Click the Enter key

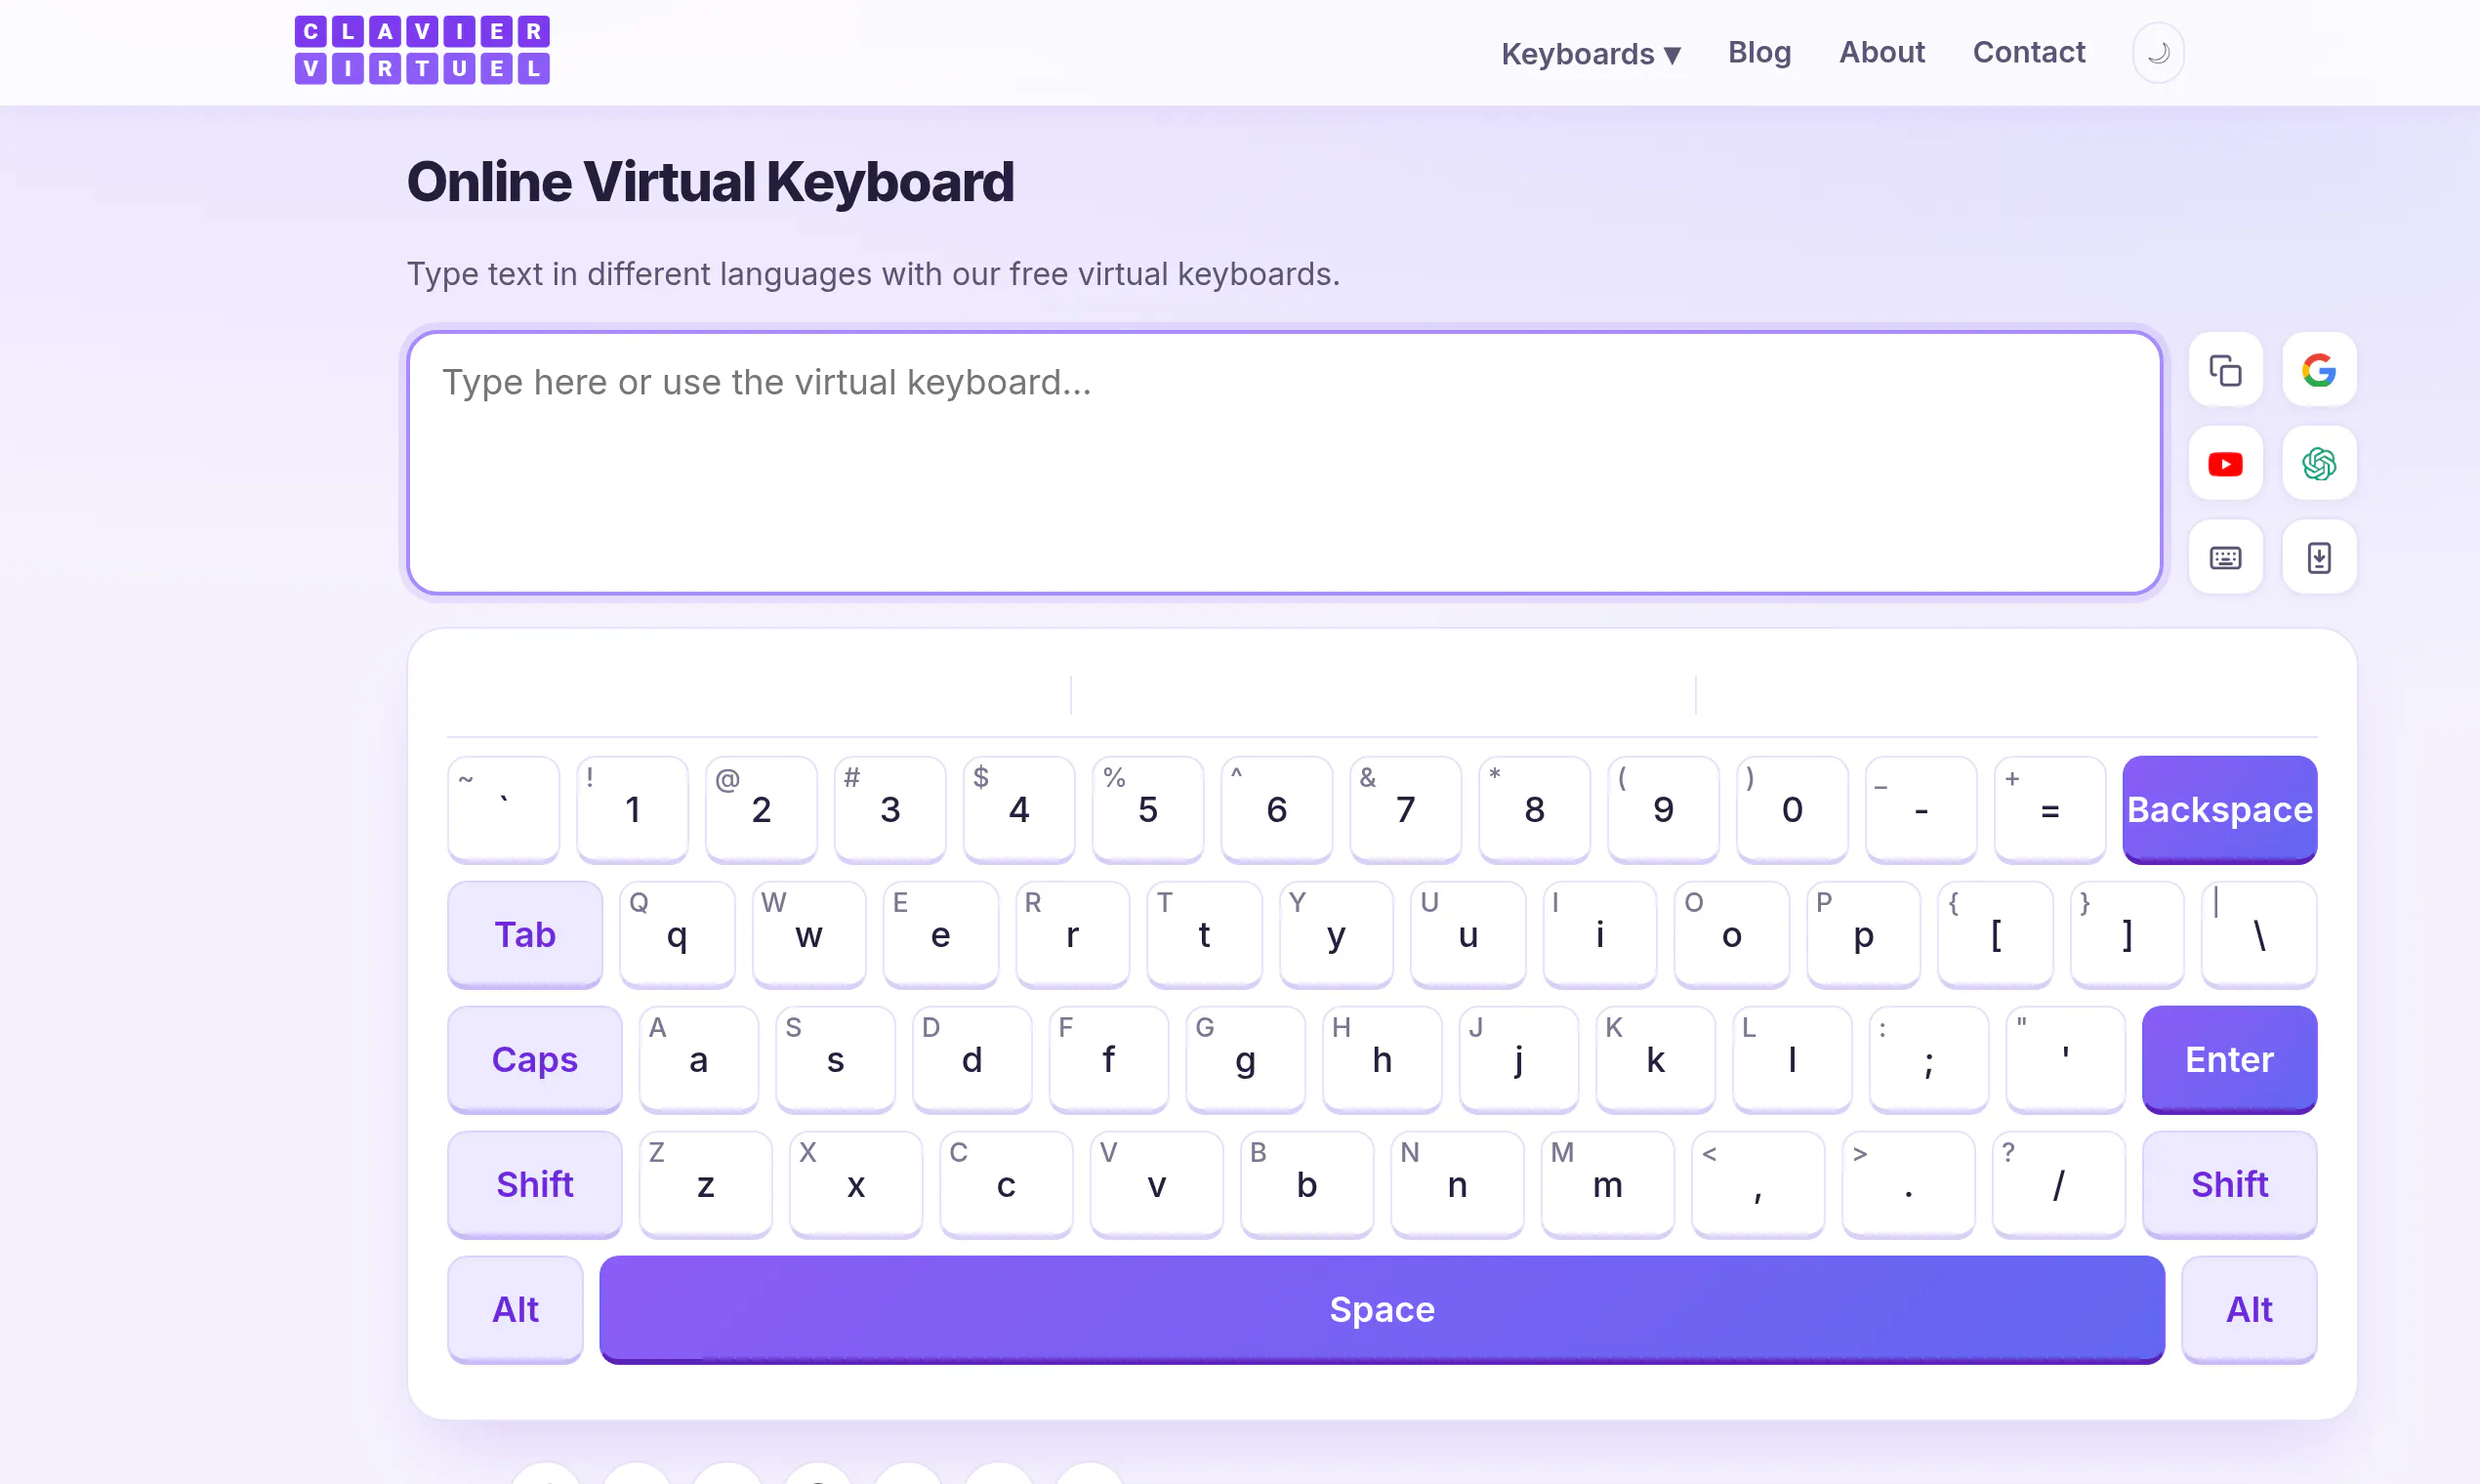pos(2229,1059)
